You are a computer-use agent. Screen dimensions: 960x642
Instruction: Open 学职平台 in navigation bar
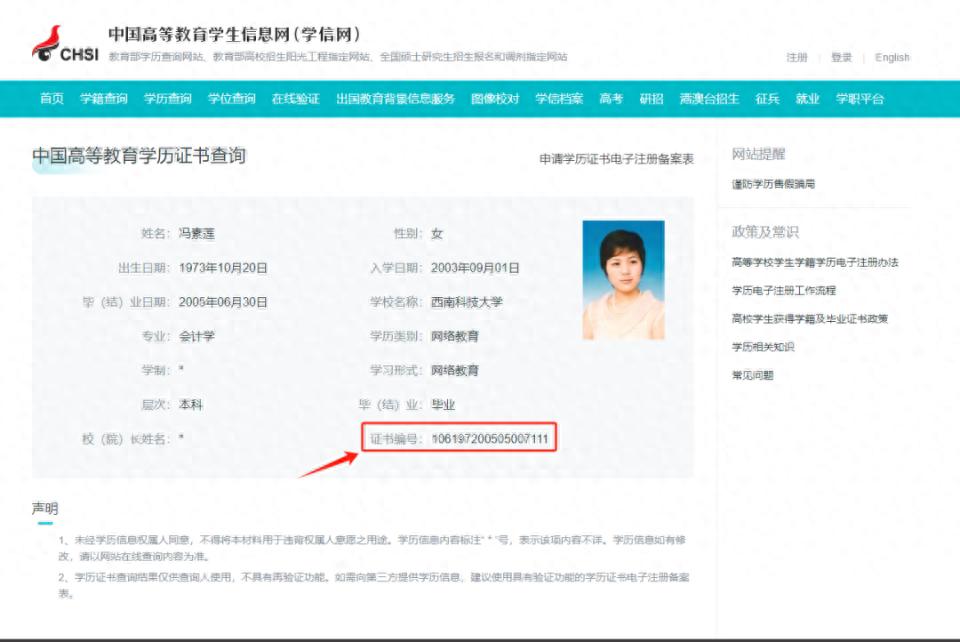[860, 99]
